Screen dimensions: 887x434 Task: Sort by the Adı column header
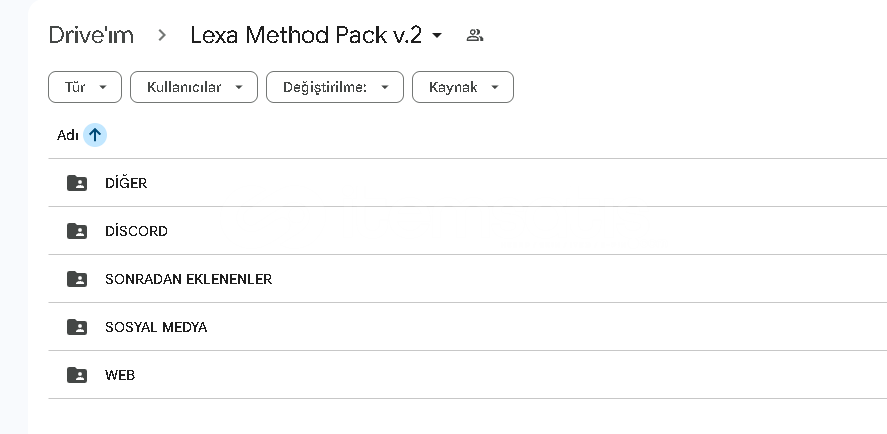tap(67, 136)
